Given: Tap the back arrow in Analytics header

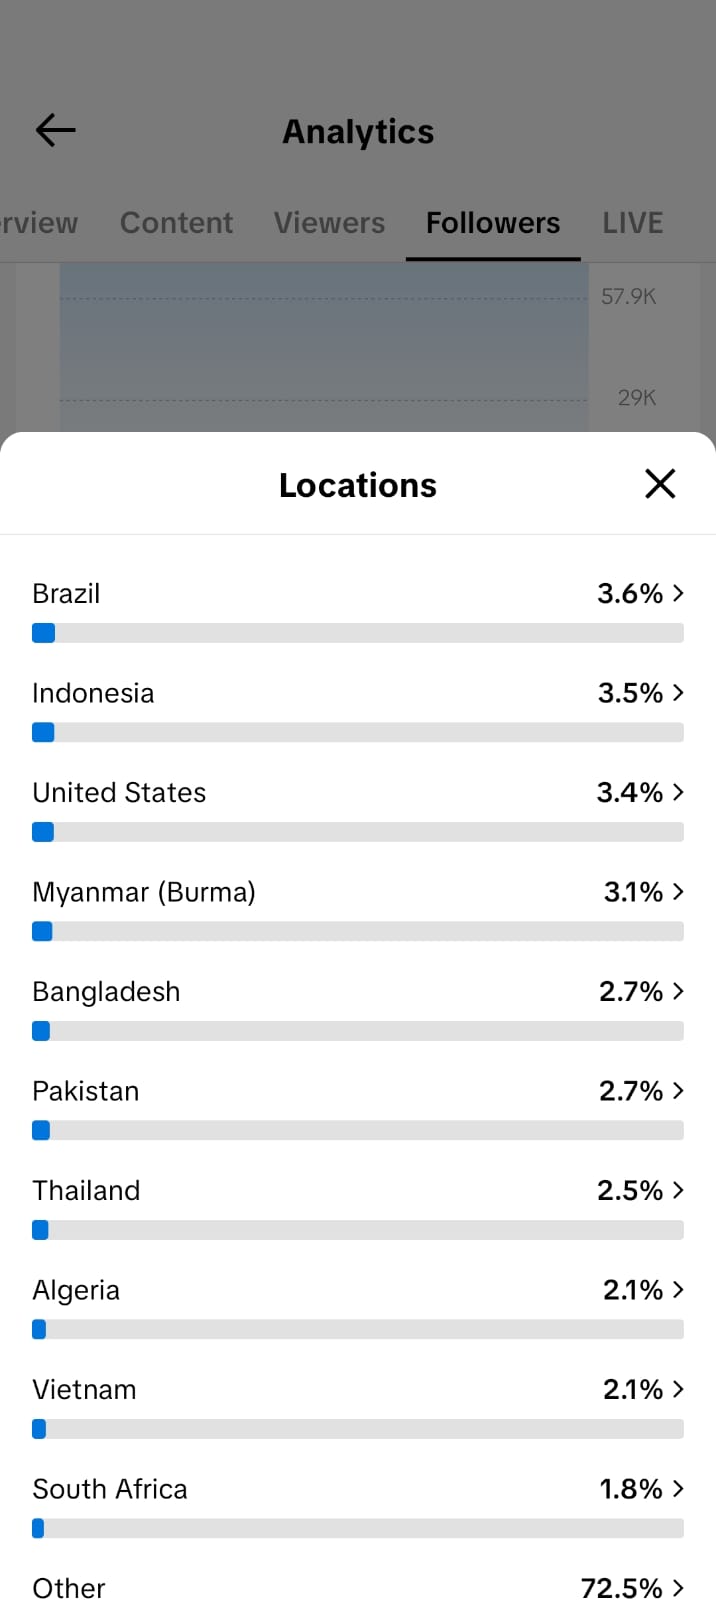Looking at the screenshot, I should point(56,130).
